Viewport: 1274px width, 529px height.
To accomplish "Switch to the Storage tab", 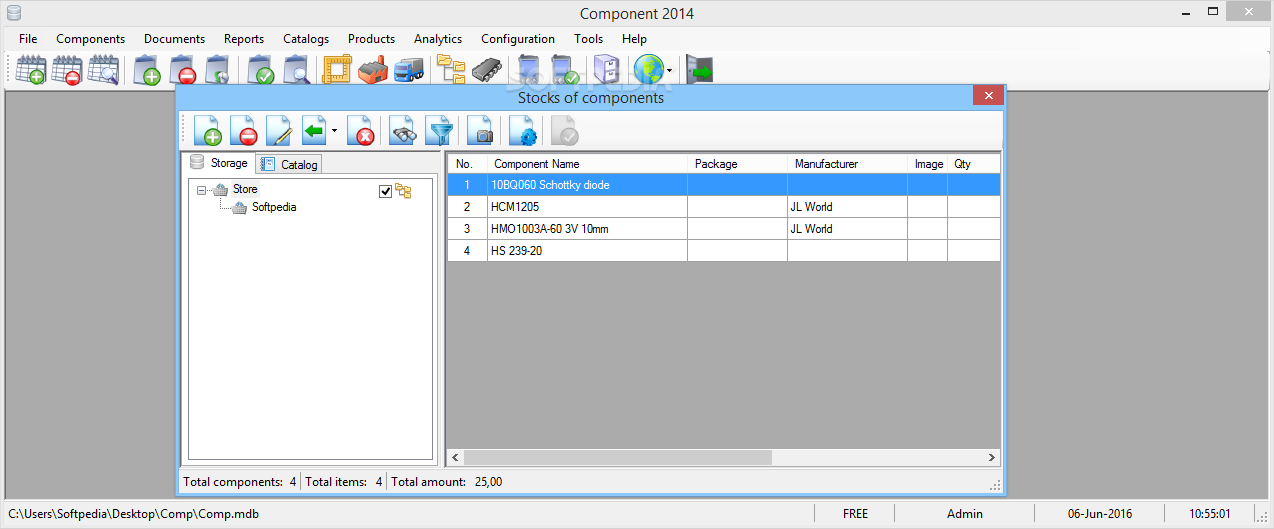I will point(219,163).
